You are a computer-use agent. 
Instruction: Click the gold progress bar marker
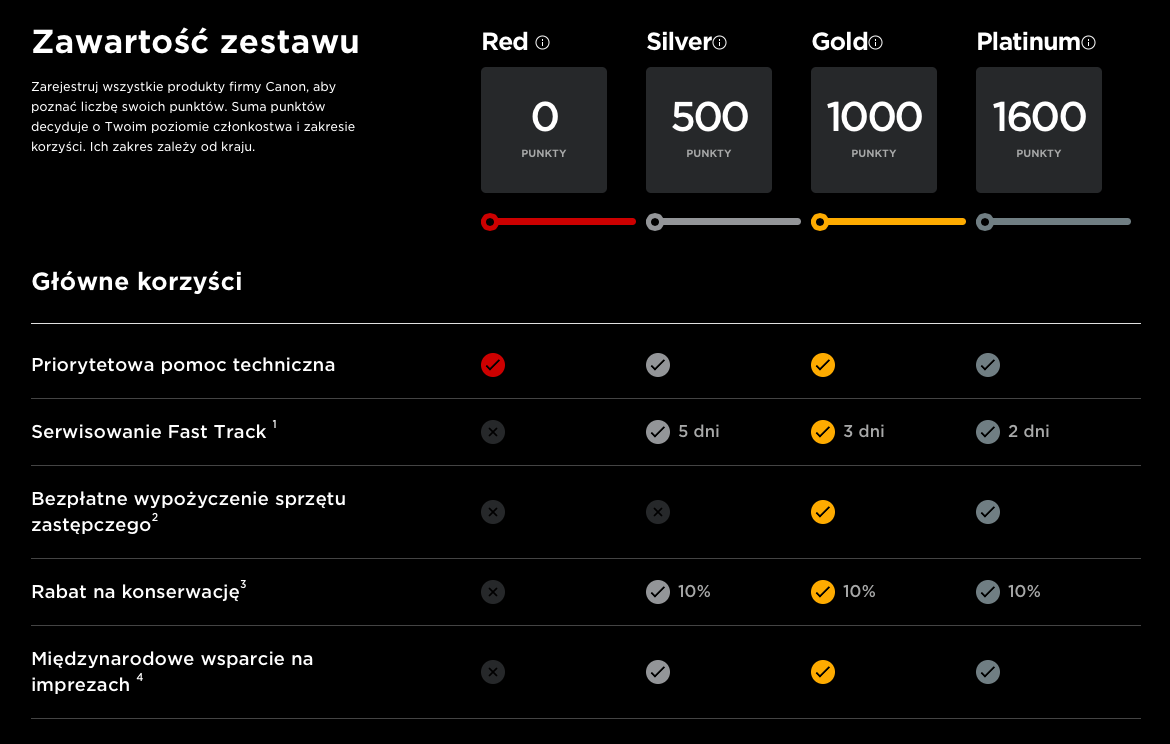tap(819, 222)
